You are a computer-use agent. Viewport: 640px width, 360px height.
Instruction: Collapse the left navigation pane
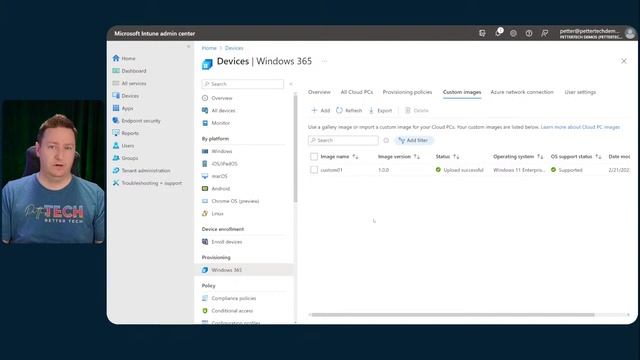(188, 47)
